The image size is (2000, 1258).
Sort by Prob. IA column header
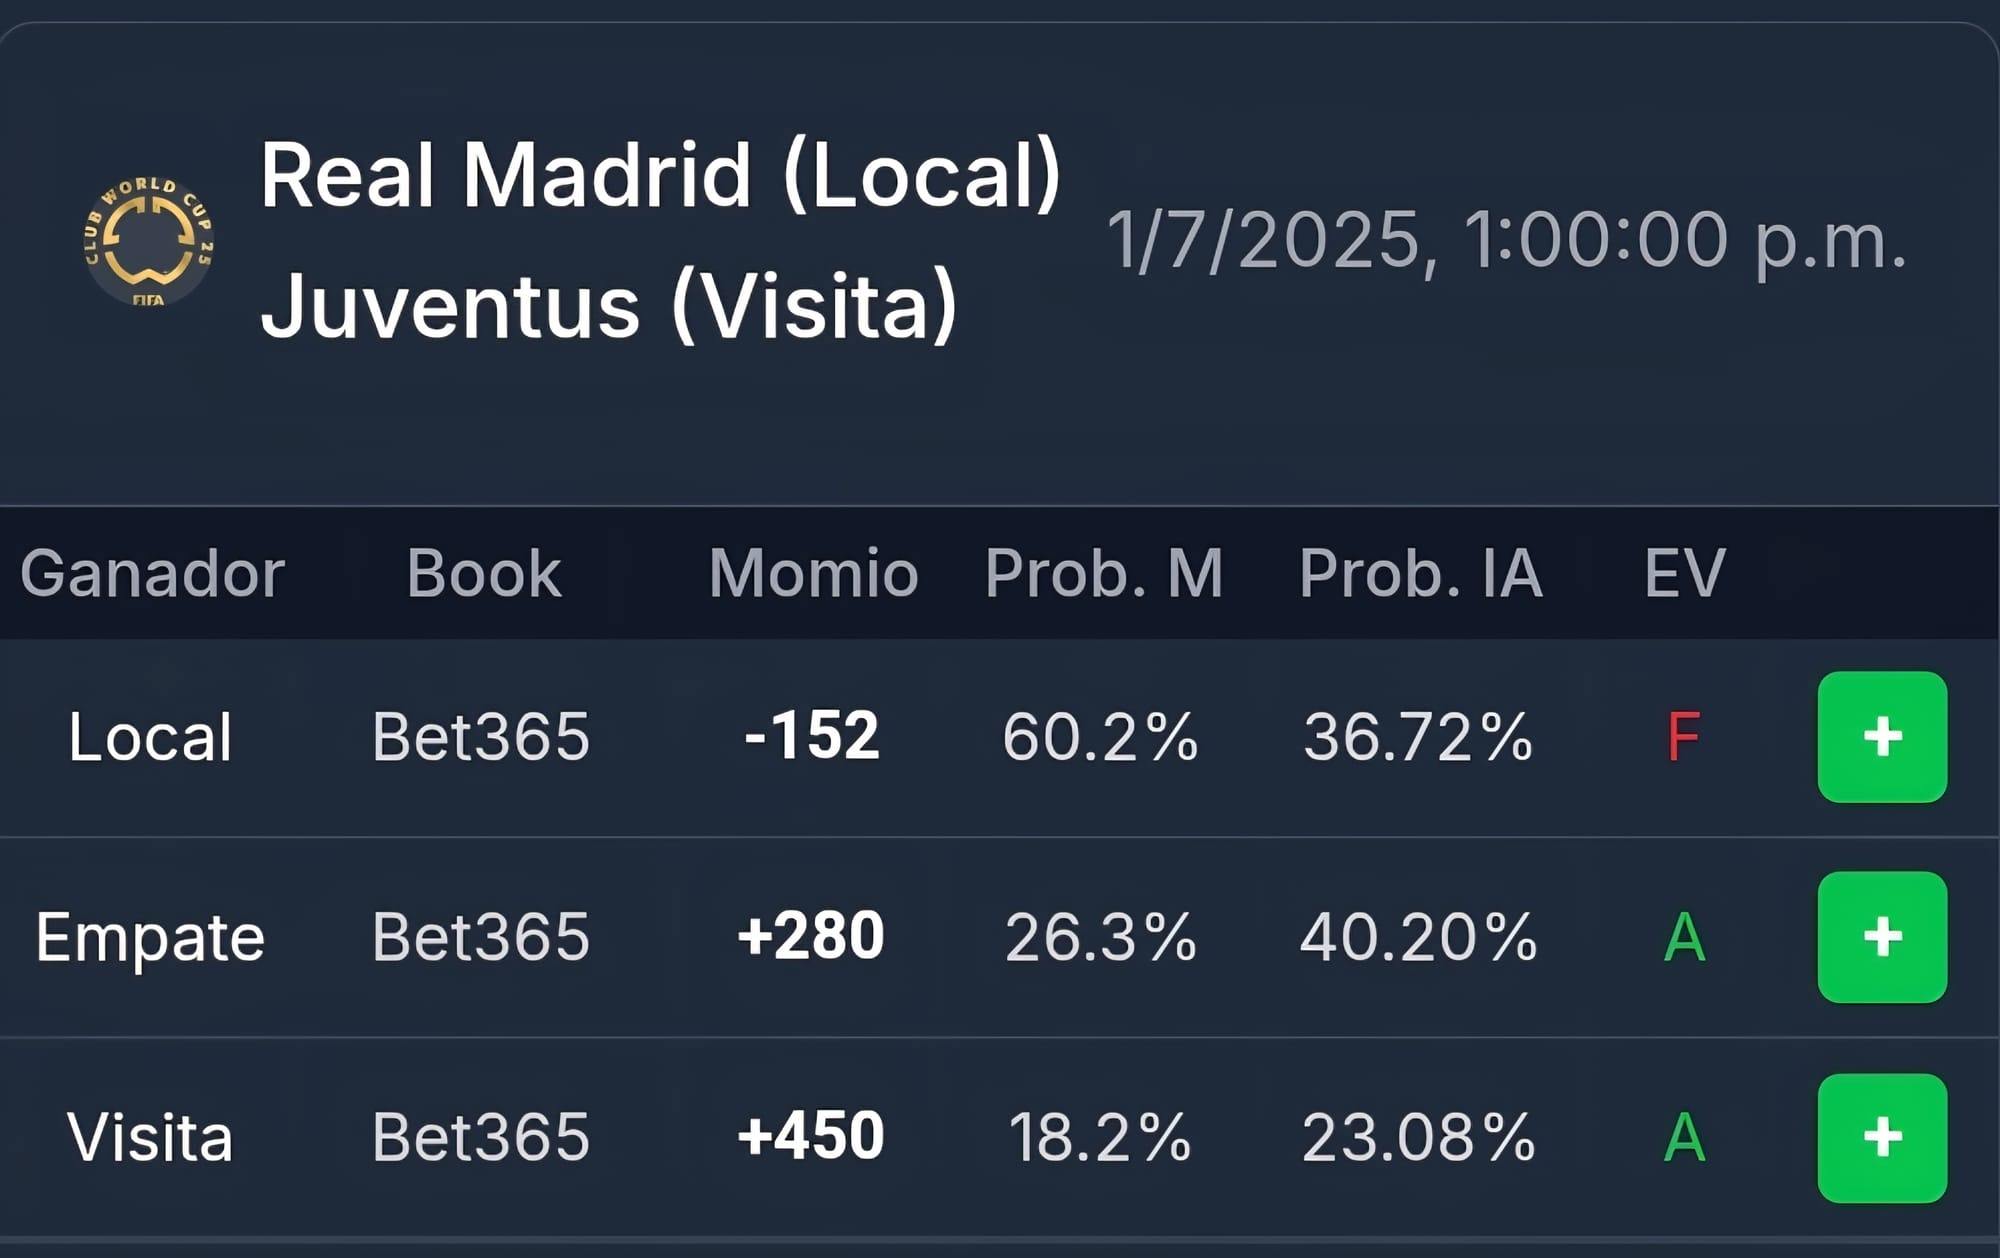click(x=1420, y=573)
